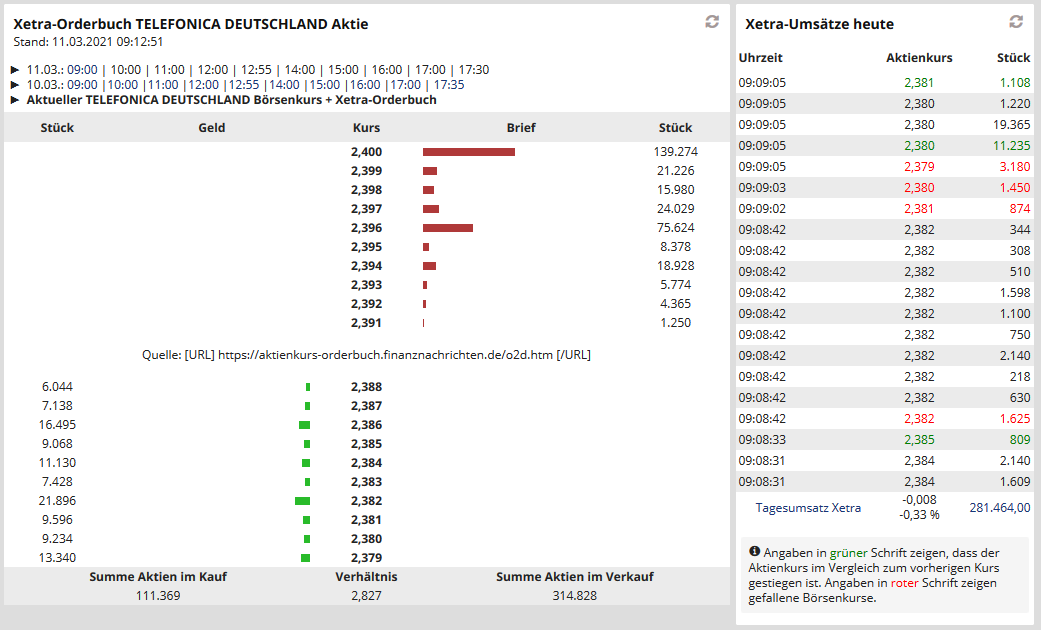Refresh the Xetra-Umsätze heute panel
Image resolution: width=1041 pixels, height=630 pixels.
(x=1016, y=23)
